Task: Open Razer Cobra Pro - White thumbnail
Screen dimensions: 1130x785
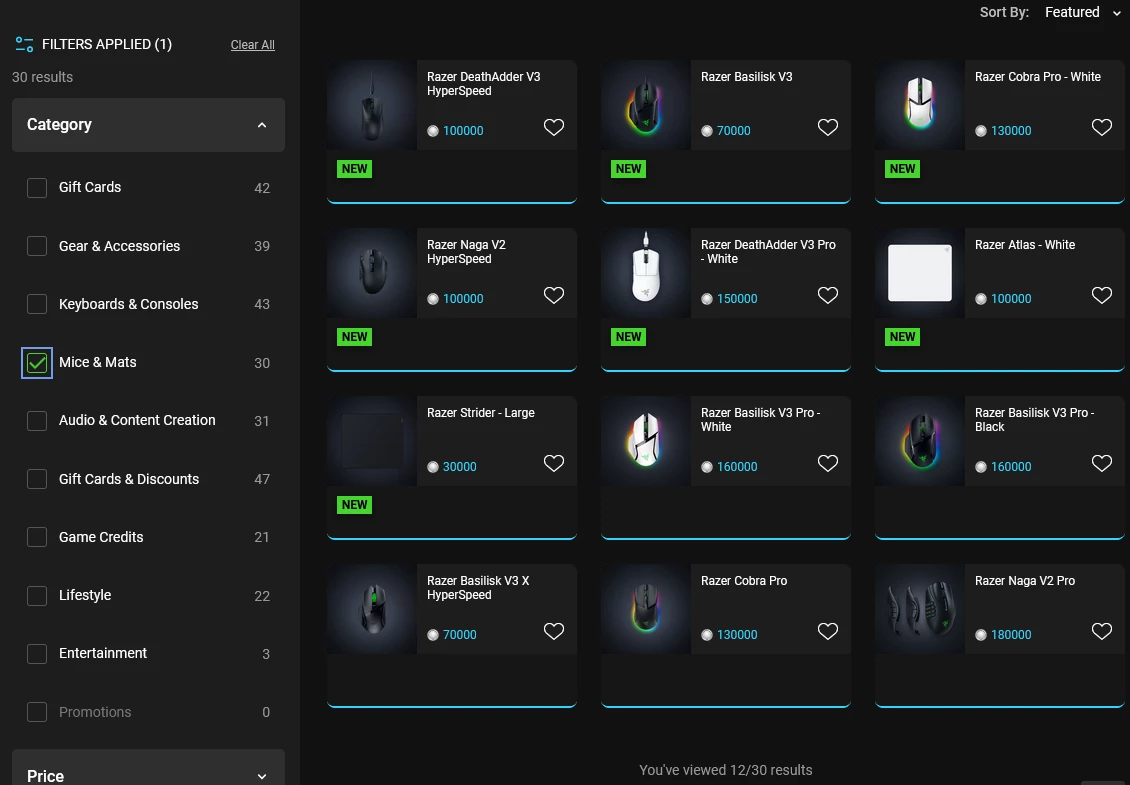Action: [920, 105]
